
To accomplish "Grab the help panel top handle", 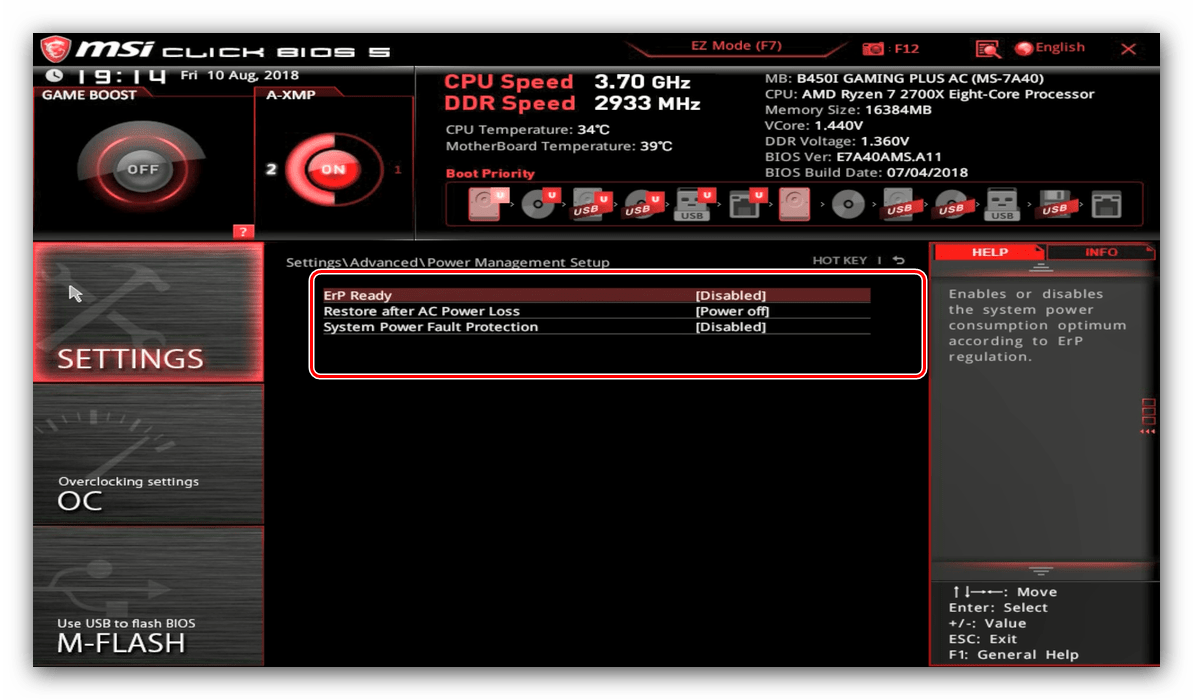I will pos(1040,268).
